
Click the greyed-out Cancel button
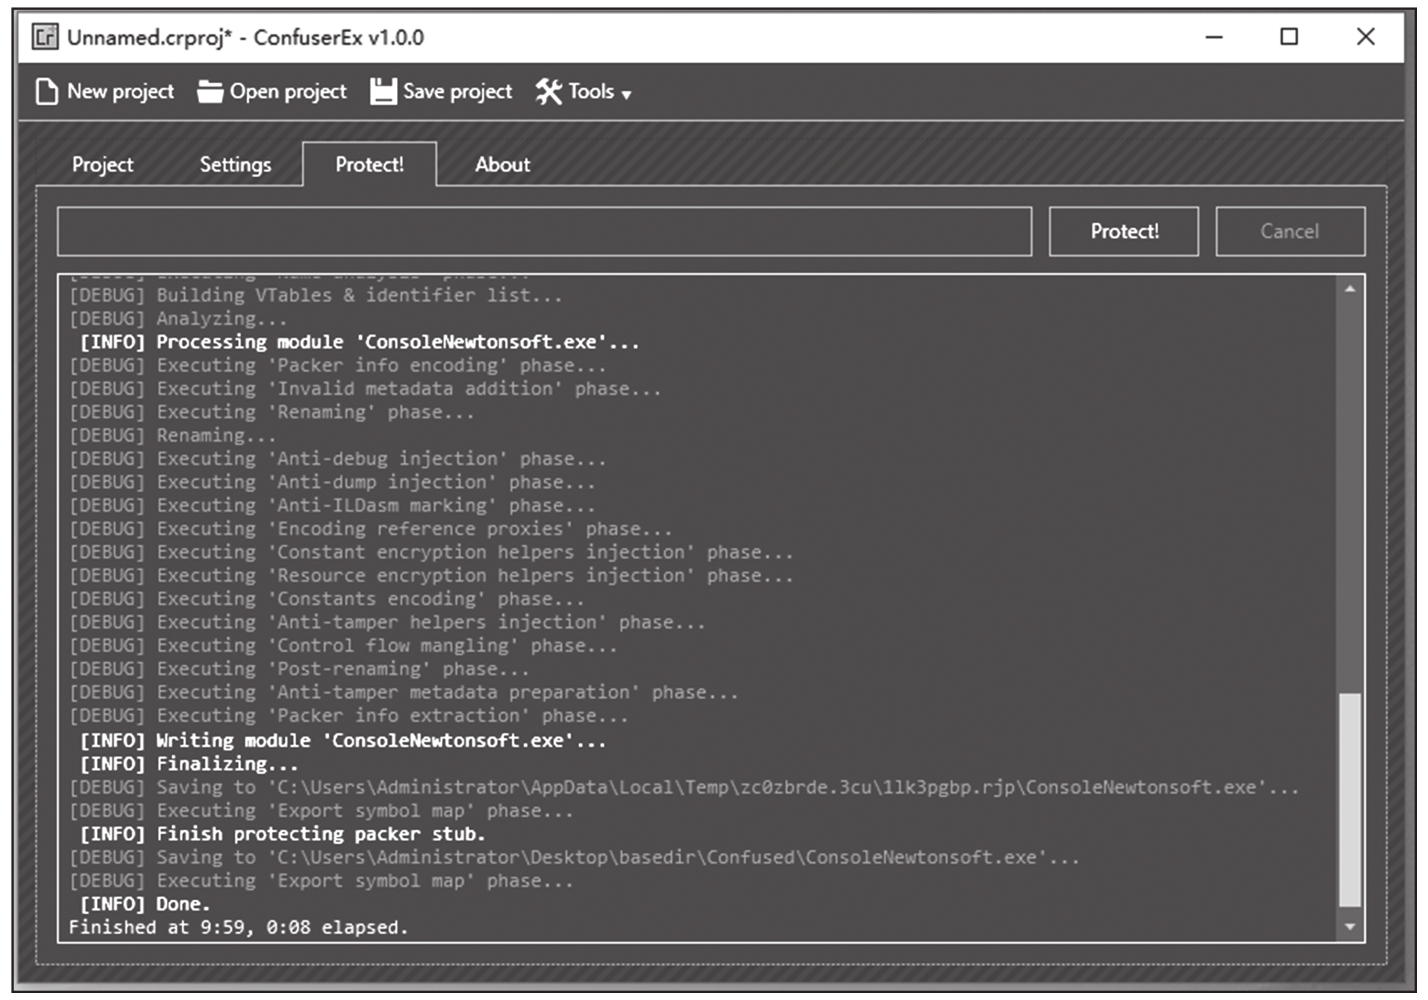1290,231
